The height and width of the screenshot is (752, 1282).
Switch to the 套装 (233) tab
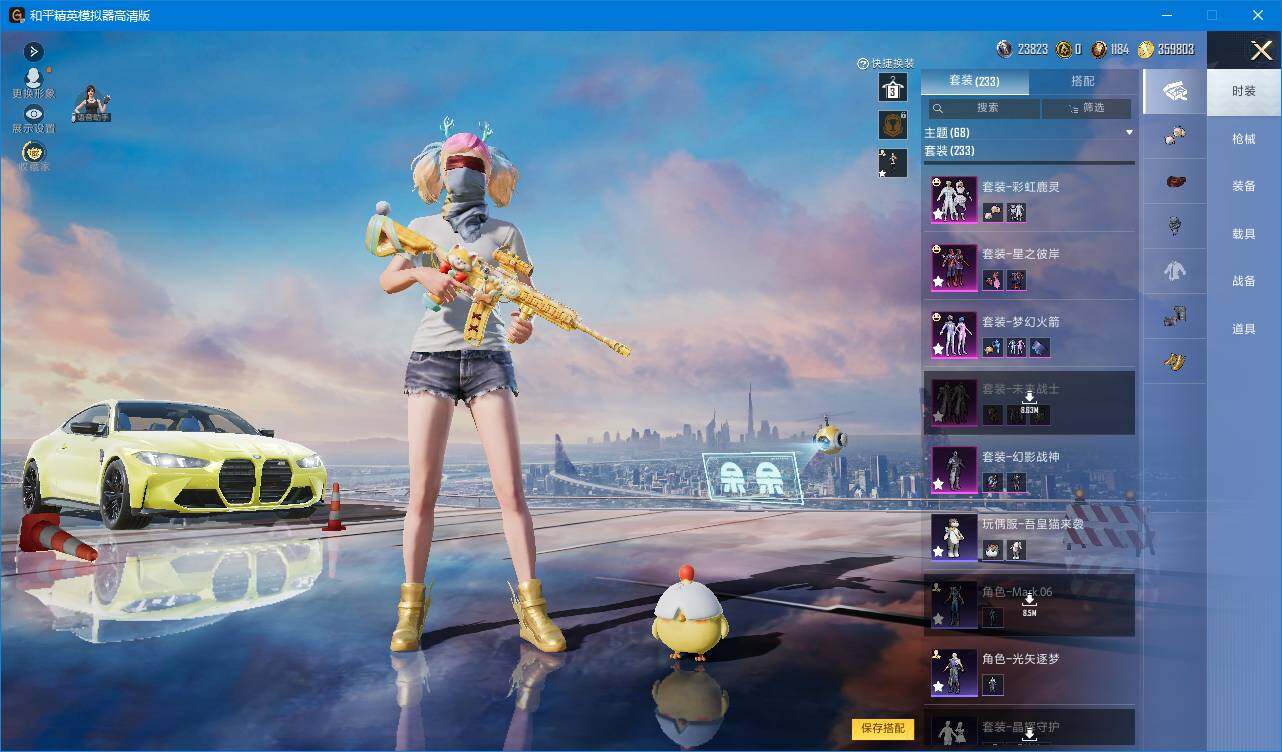click(974, 81)
